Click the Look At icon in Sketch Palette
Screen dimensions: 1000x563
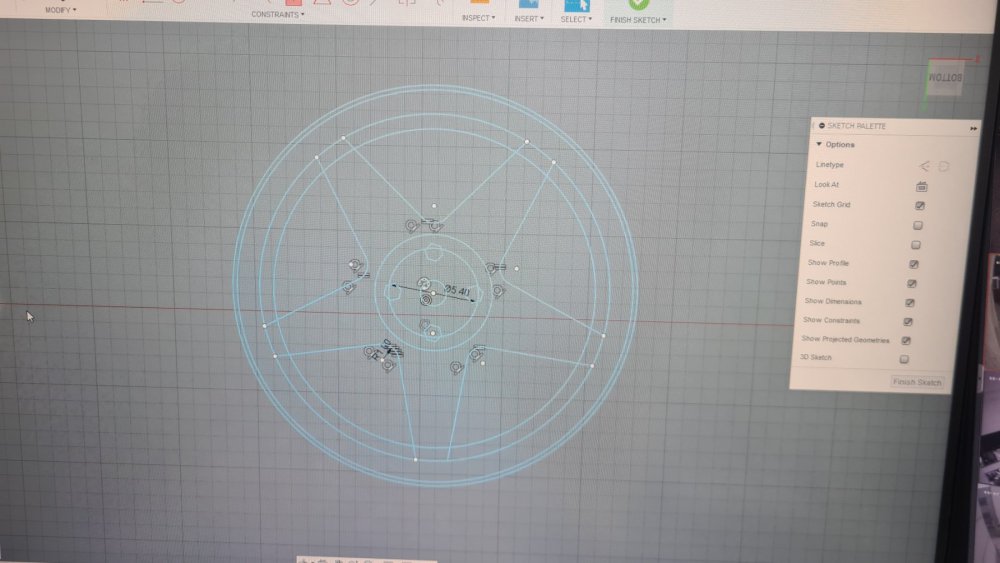[922, 185]
